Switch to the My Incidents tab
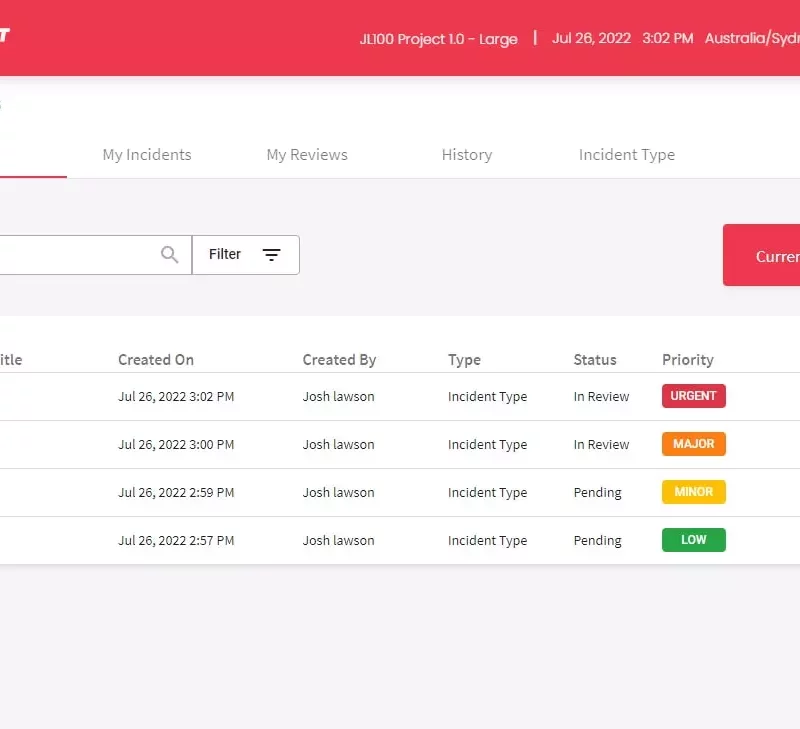 pyautogui.click(x=147, y=155)
